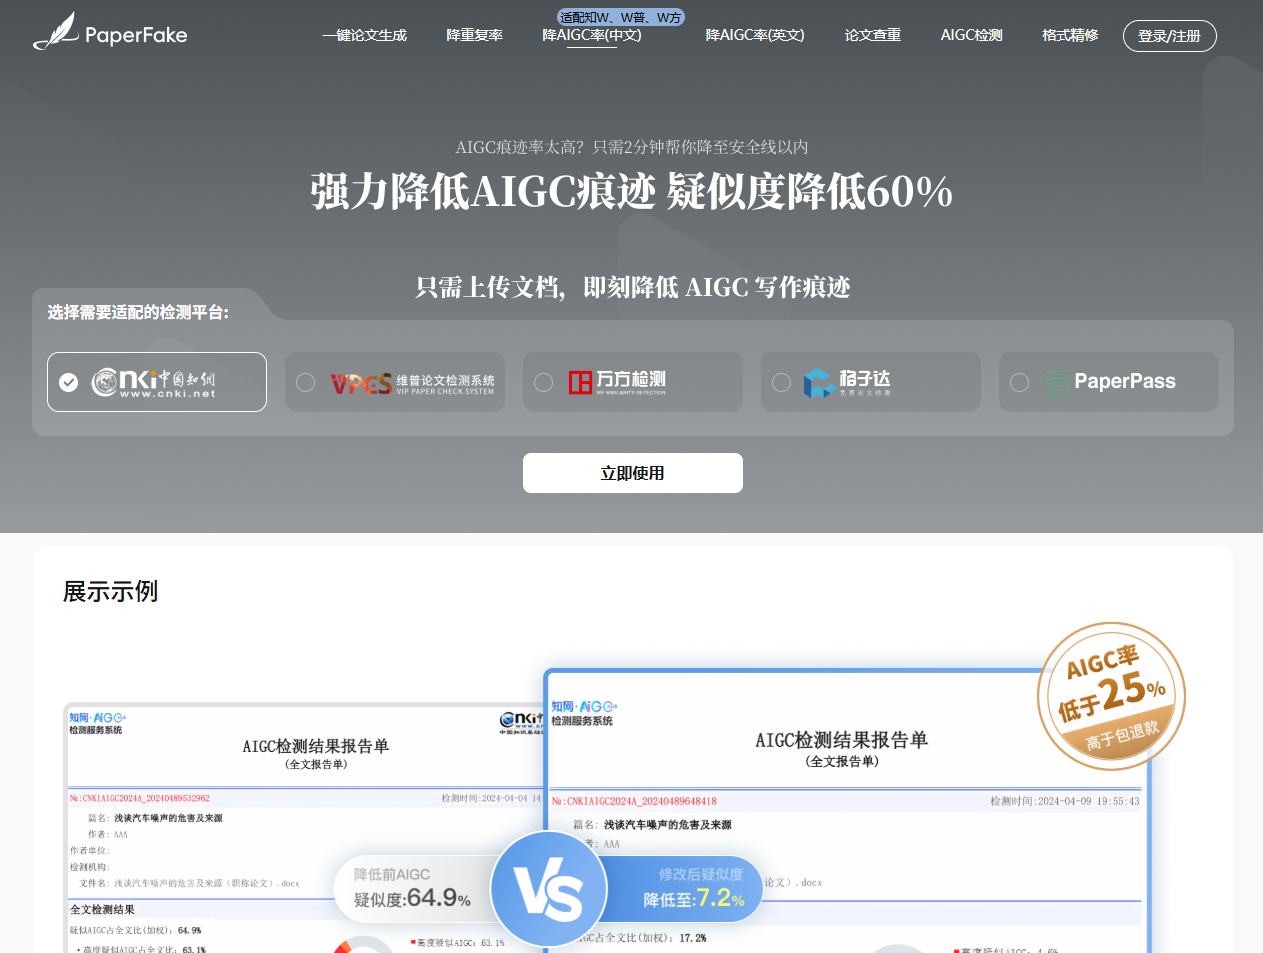Image resolution: width=1263 pixels, height=953 pixels.
Task: Click the 立即使用 button
Action: coord(632,472)
